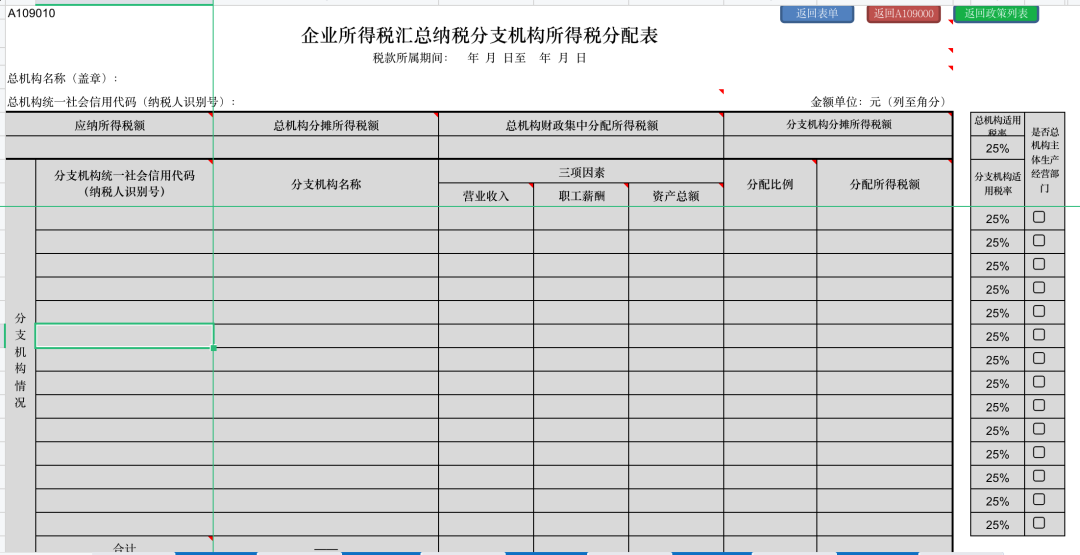Select the cell containing A109010
Image resolution: width=1080 pixels, height=555 pixels.
[32, 13]
